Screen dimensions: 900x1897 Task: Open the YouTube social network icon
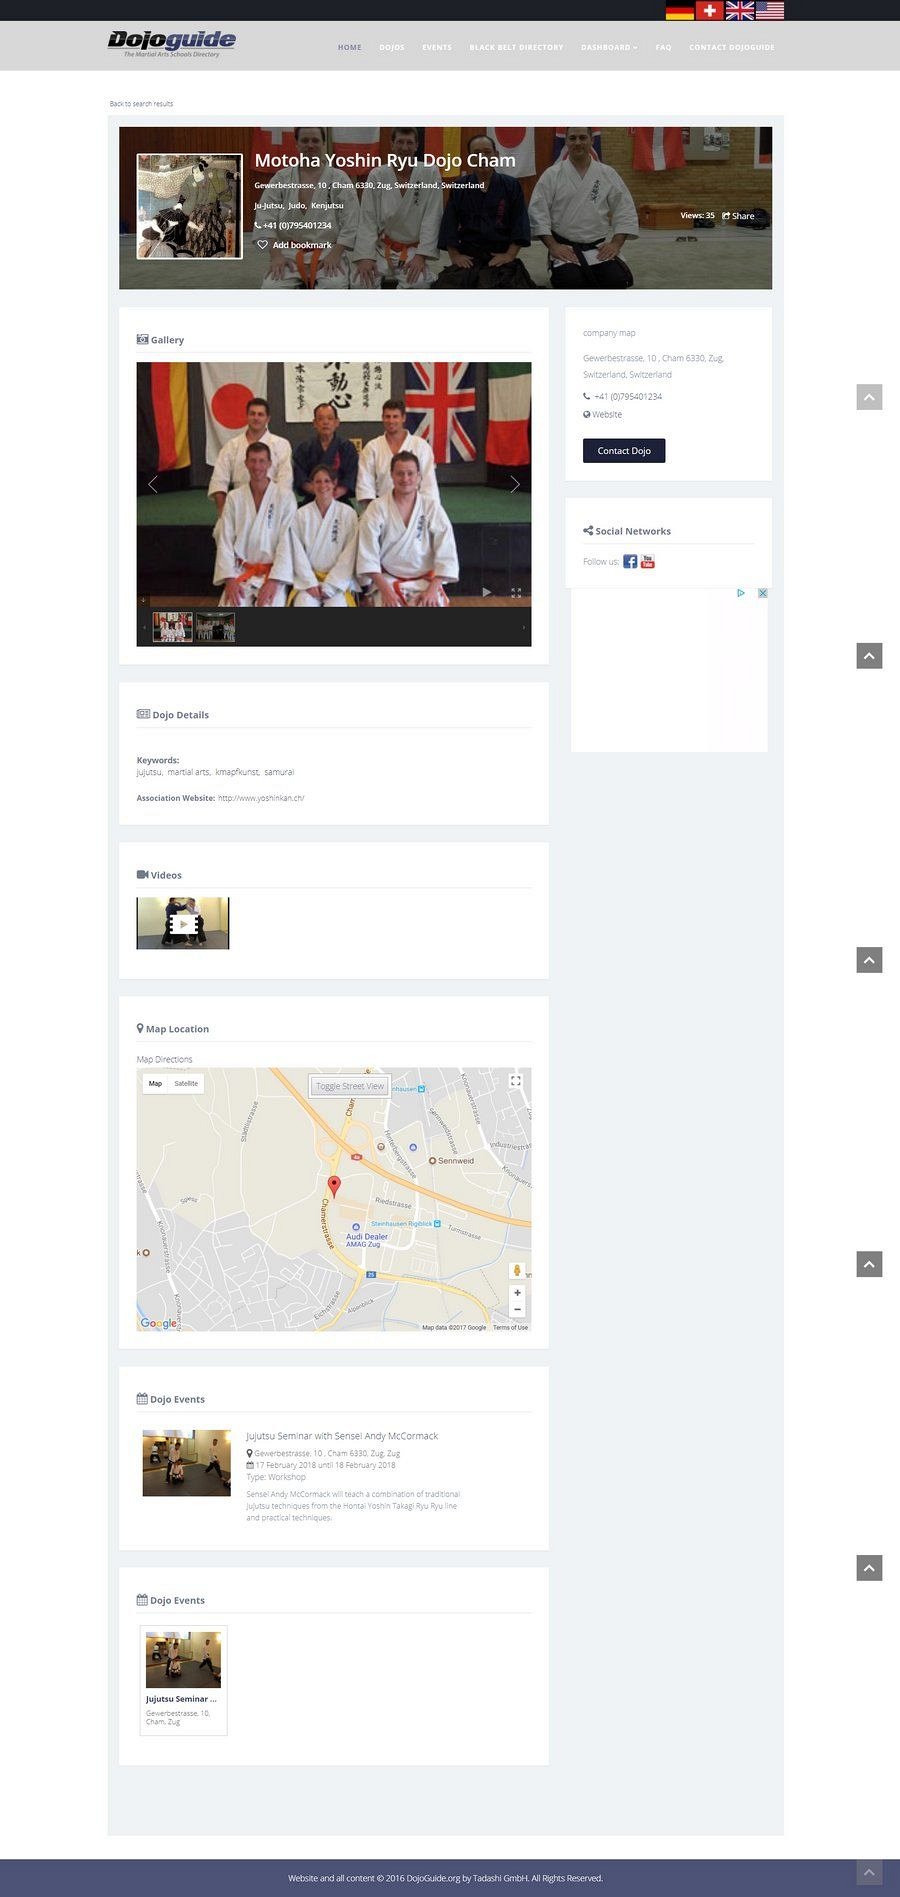click(648, 562)
